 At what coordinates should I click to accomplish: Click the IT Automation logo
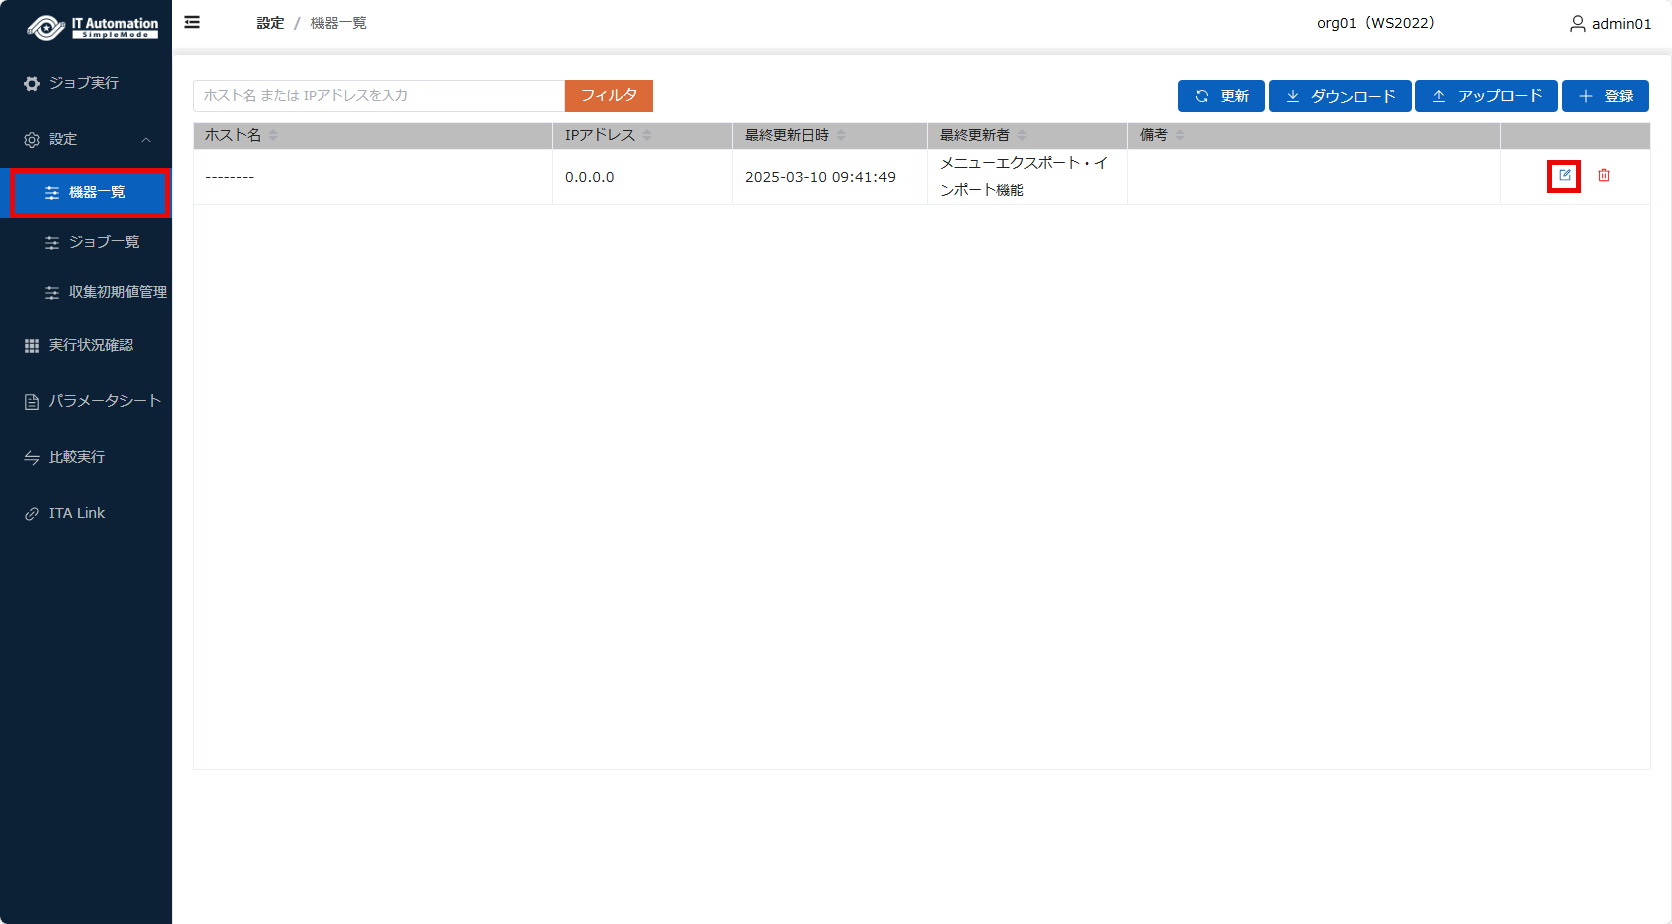click(x=92, y=27)
